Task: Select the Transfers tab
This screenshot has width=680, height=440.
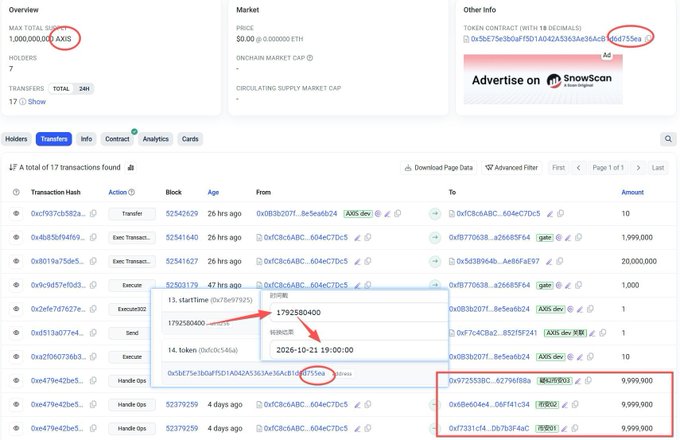Action: [x=54, y=139]
